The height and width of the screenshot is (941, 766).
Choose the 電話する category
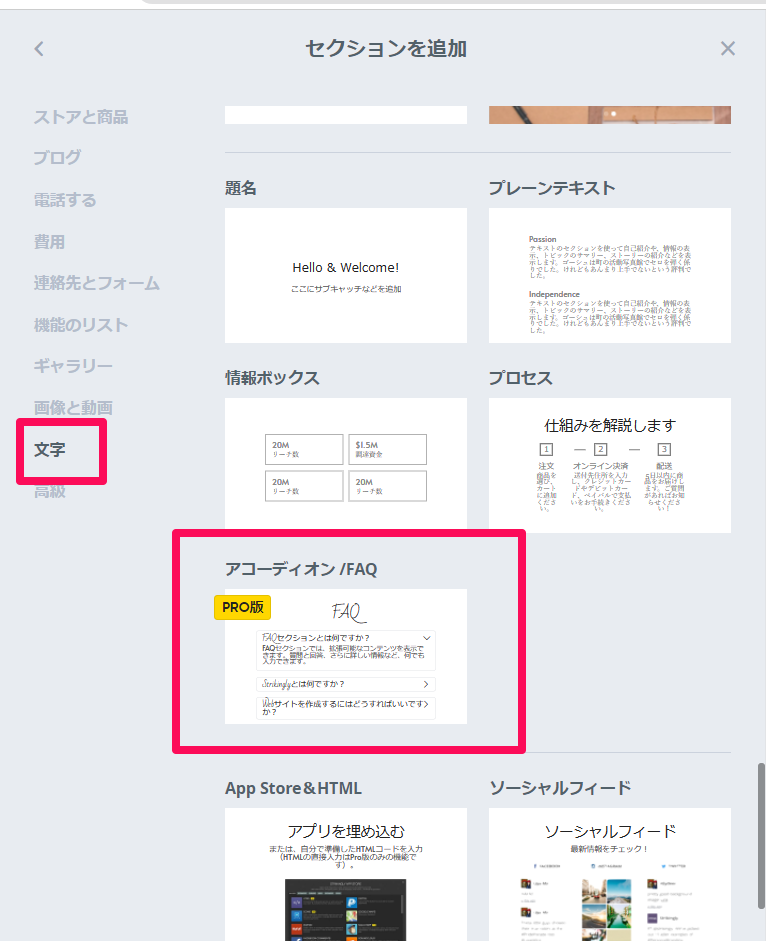tap(65, 200)
